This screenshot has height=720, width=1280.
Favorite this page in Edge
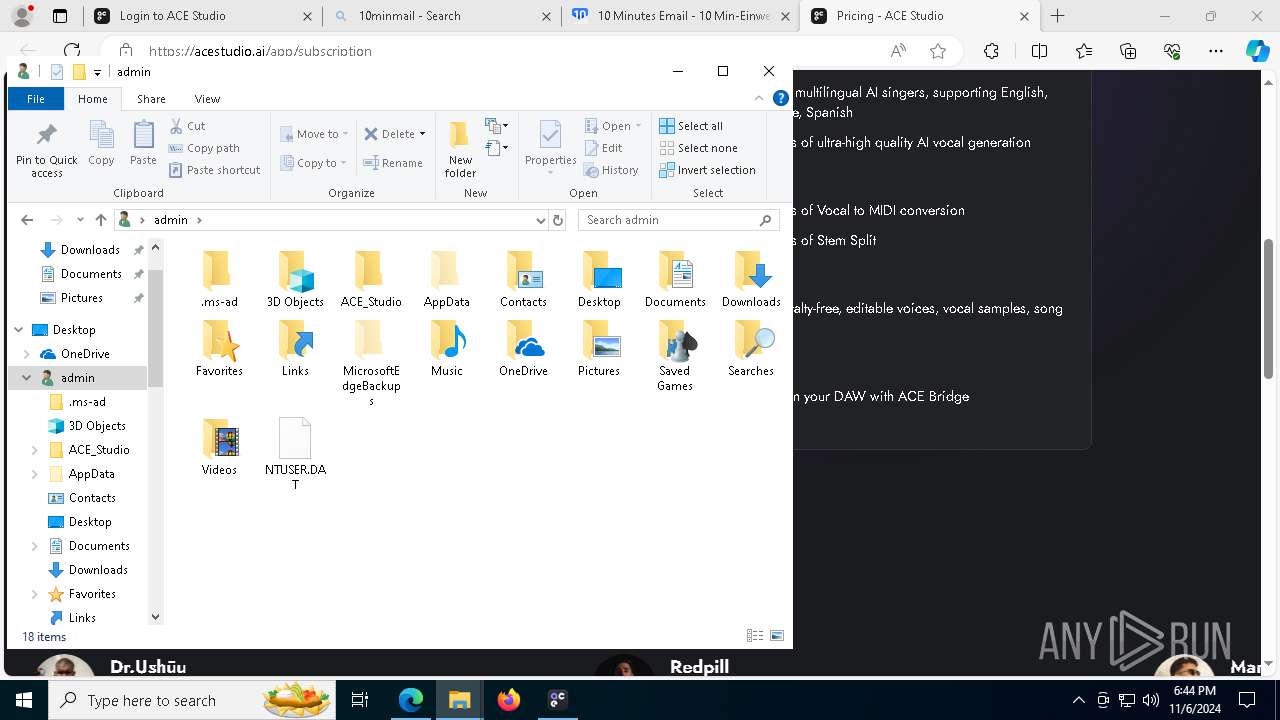point(938,51)
